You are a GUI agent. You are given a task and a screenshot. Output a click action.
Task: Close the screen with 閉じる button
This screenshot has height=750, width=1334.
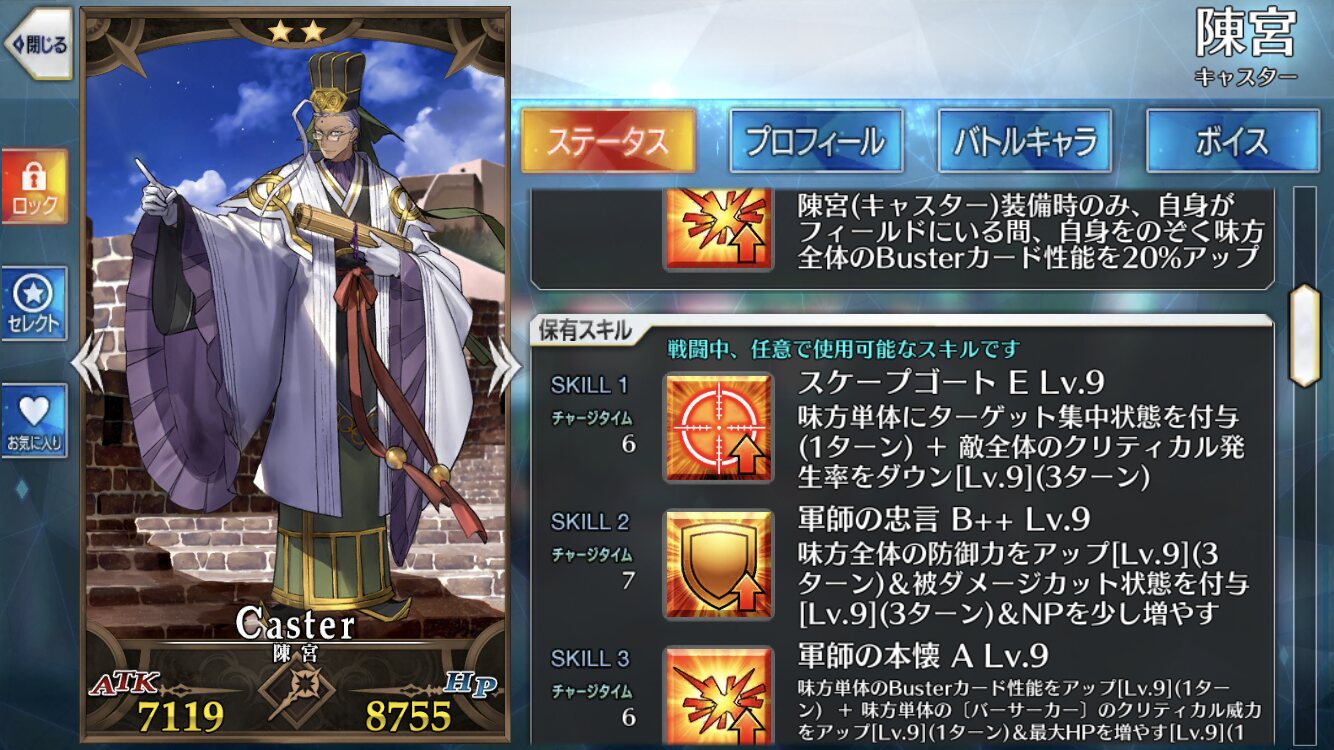click(38, 44)
